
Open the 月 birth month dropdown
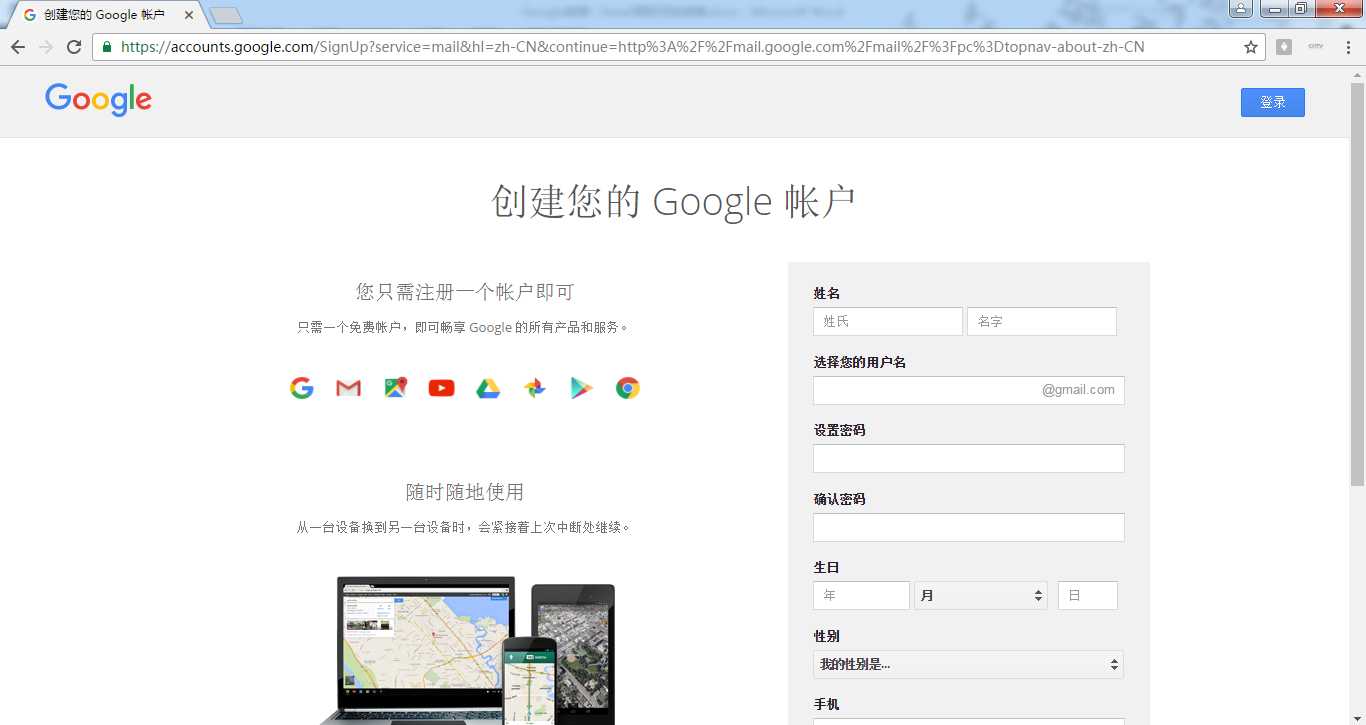point(980,595)
